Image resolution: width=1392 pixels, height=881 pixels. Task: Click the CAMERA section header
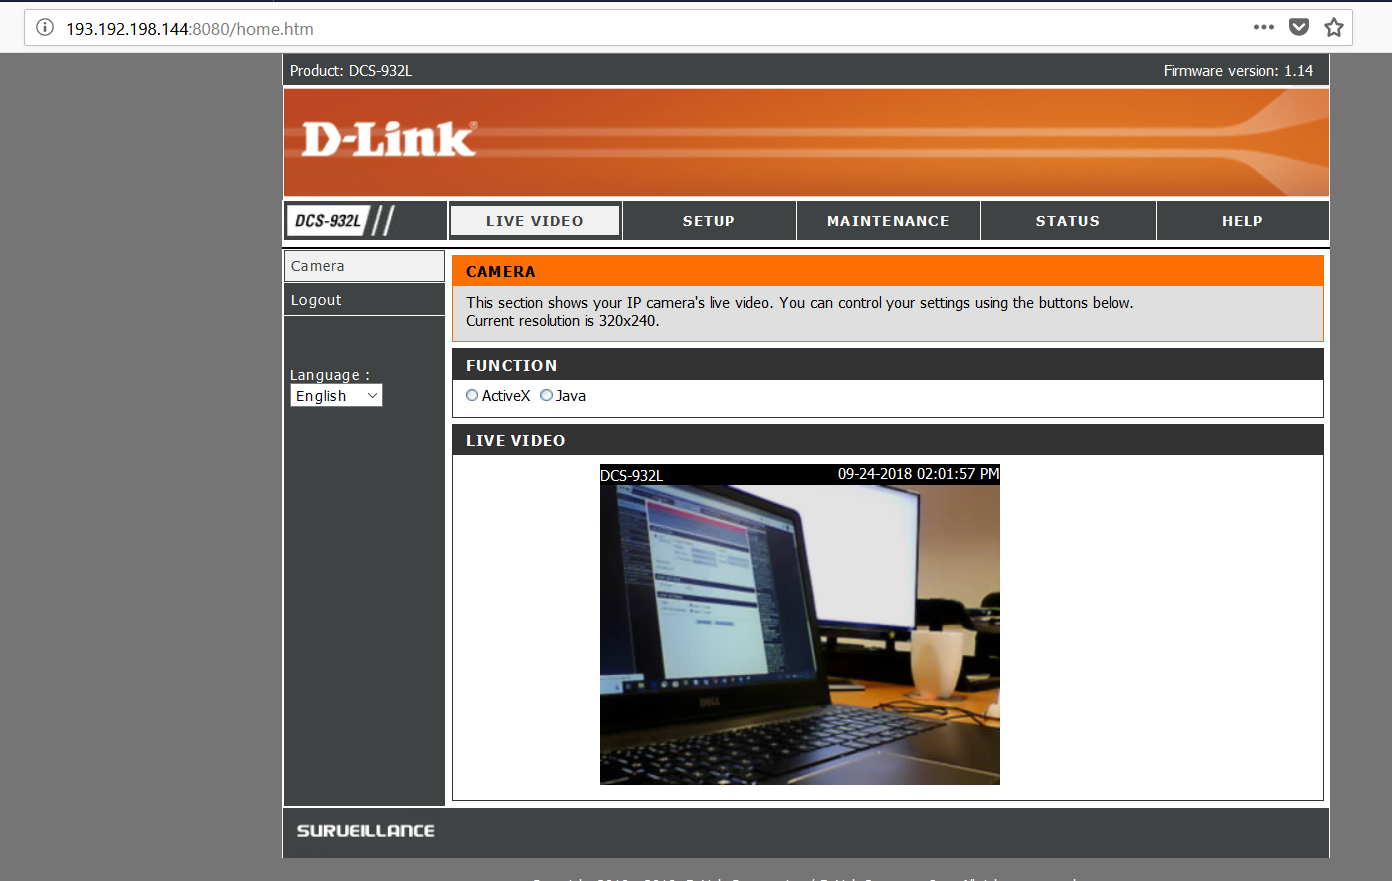tap(887, 271)
